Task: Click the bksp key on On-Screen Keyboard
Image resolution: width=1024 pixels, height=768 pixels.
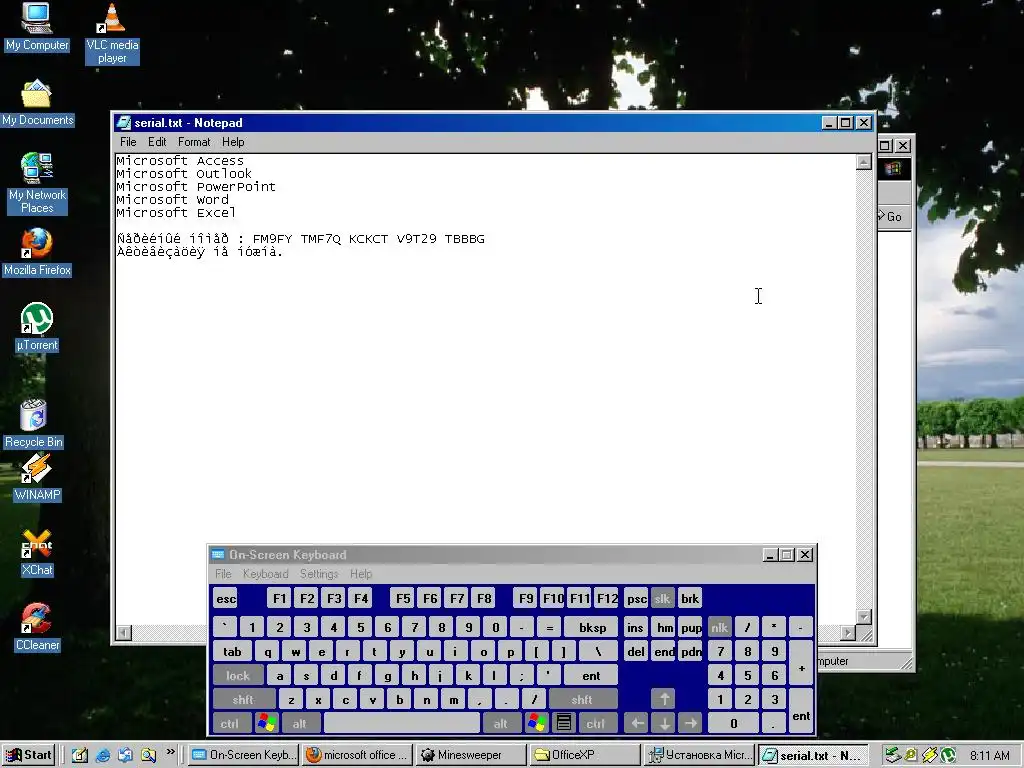Action: [592, 627]
